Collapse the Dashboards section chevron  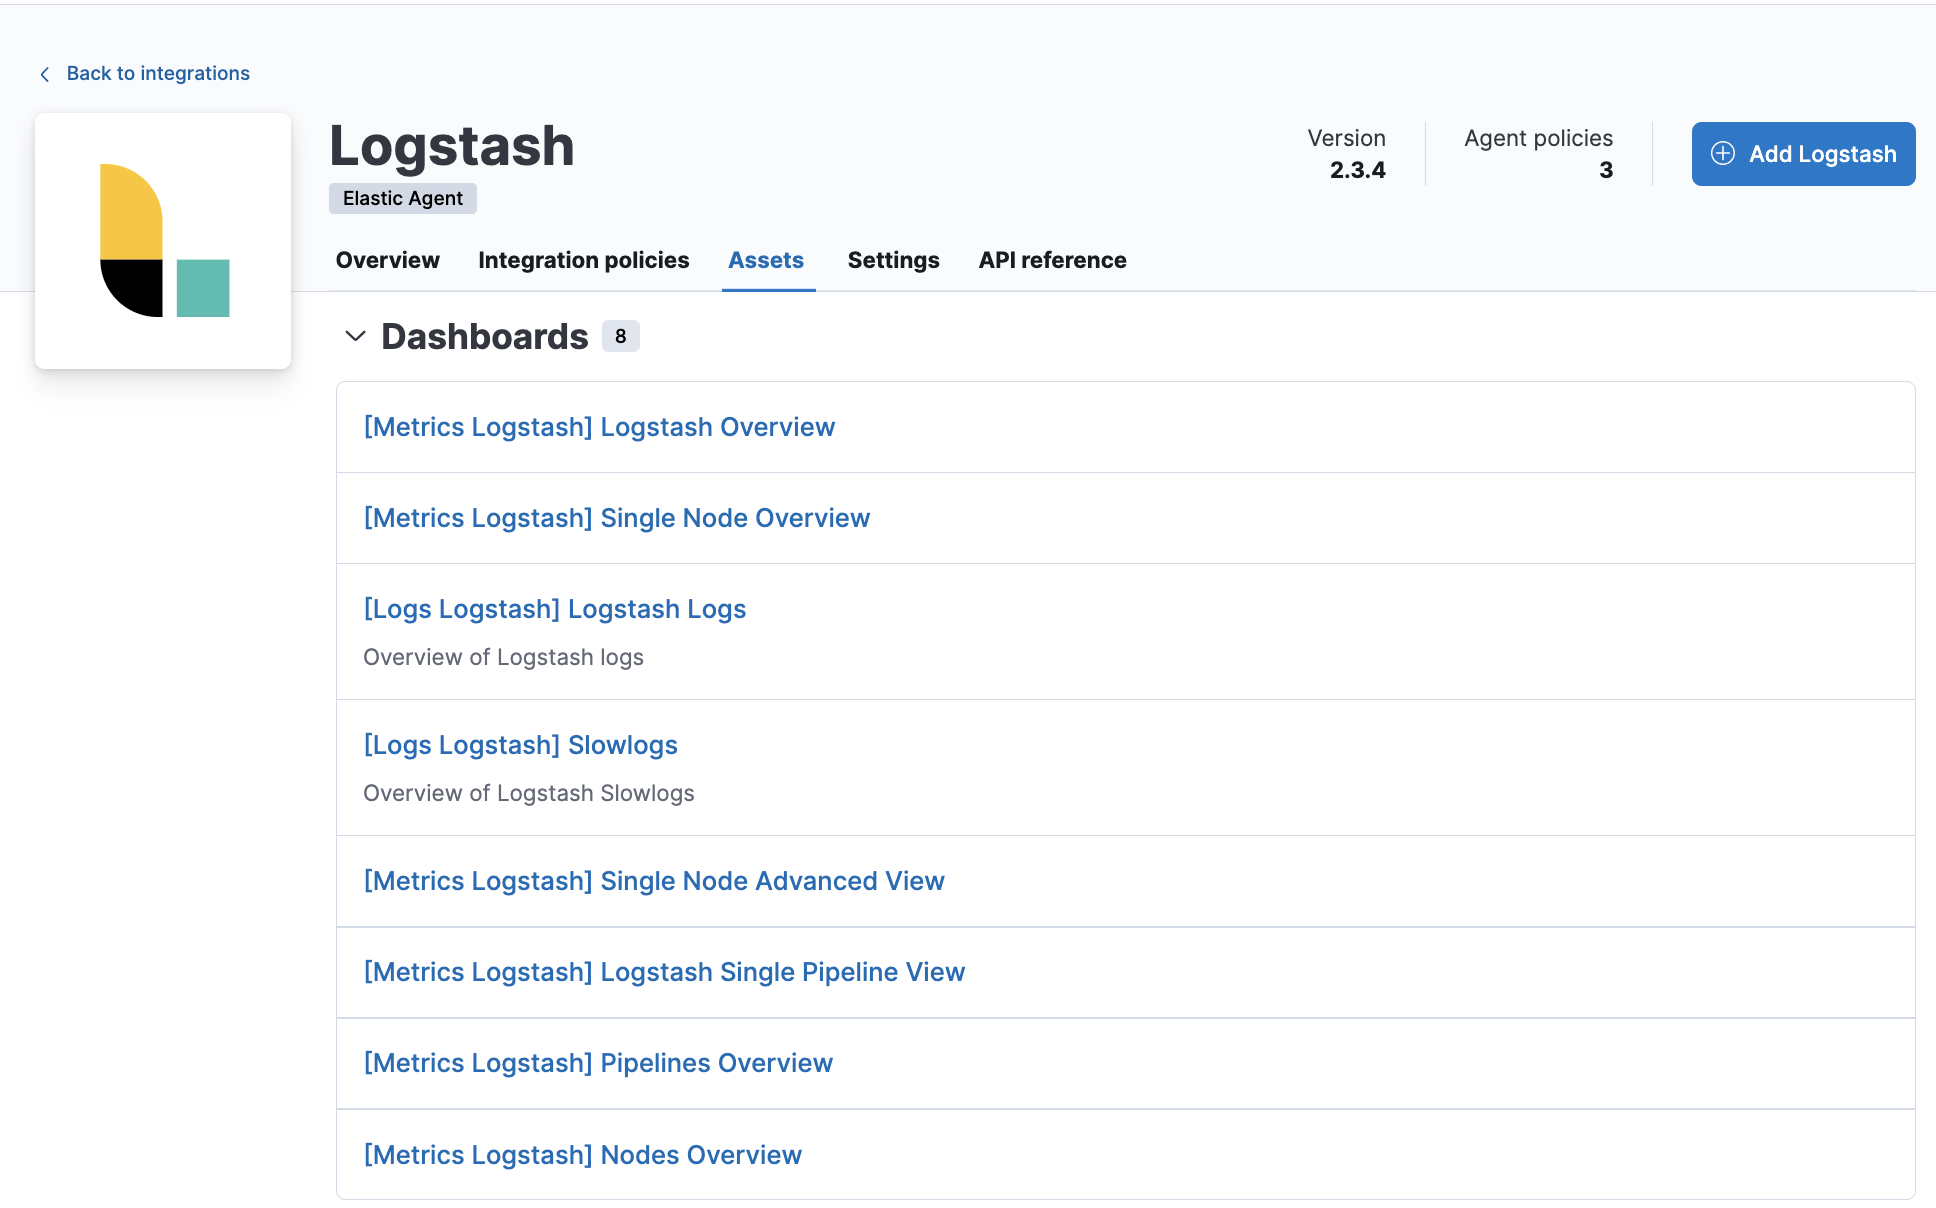[355, 336]
